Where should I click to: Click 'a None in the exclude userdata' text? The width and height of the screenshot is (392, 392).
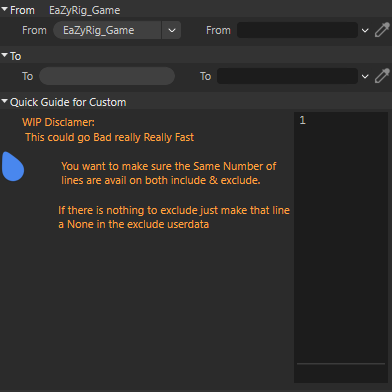pyautogui.click(x=134, y=224)
